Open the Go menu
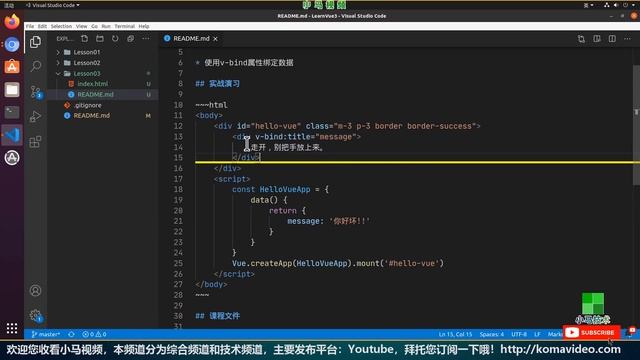640x360 pixels. (x=94, y=26)
